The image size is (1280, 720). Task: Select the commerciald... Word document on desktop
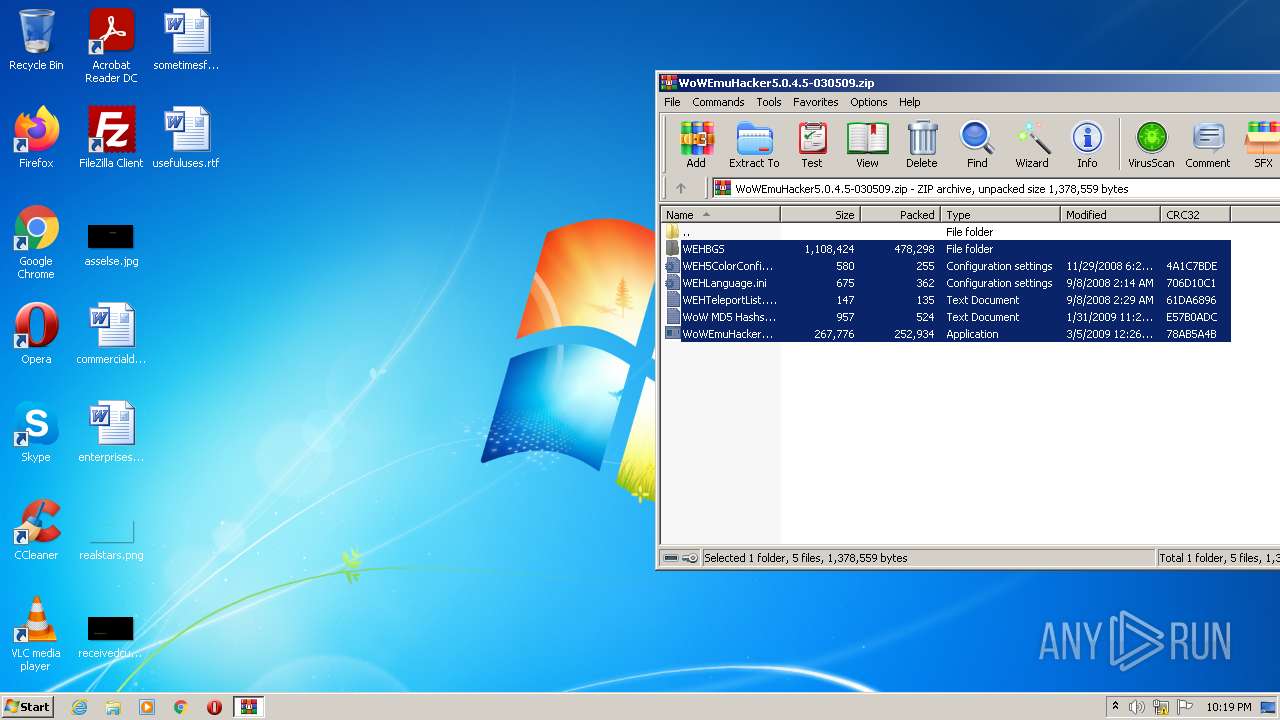[x=111, y=334]
